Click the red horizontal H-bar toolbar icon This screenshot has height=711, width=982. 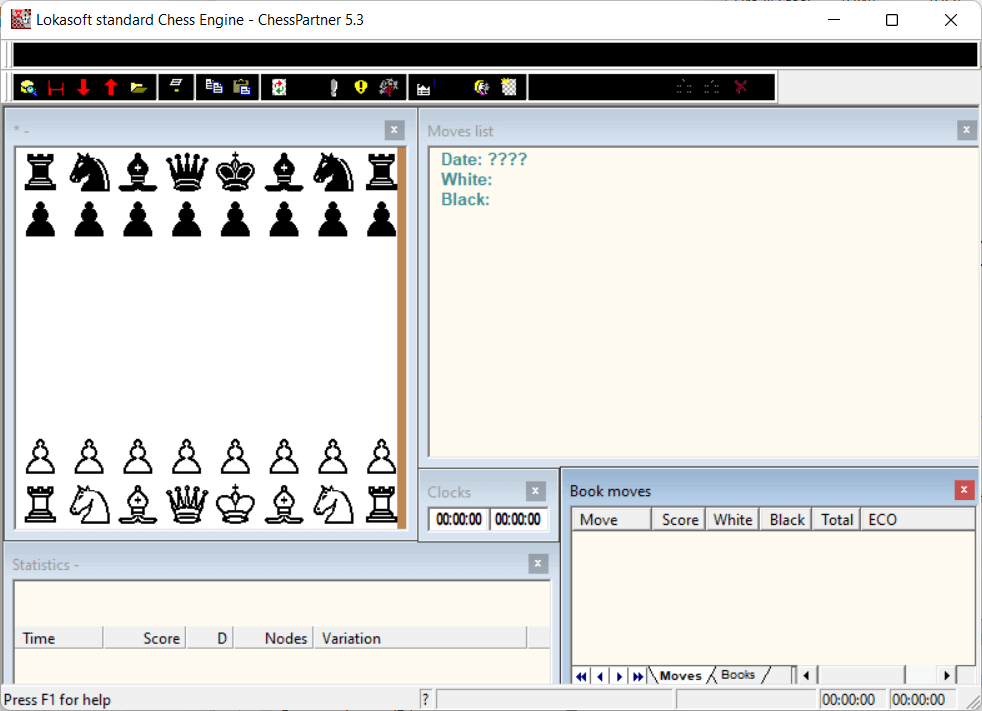(56, 88)
